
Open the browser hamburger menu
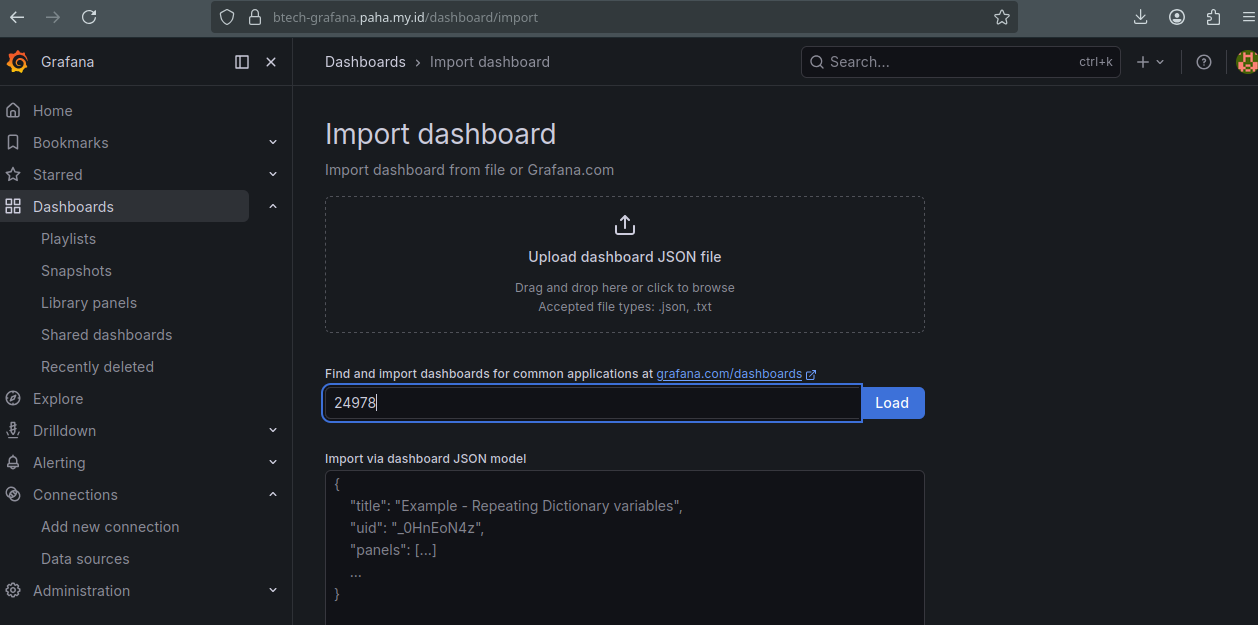(1249, 17)
